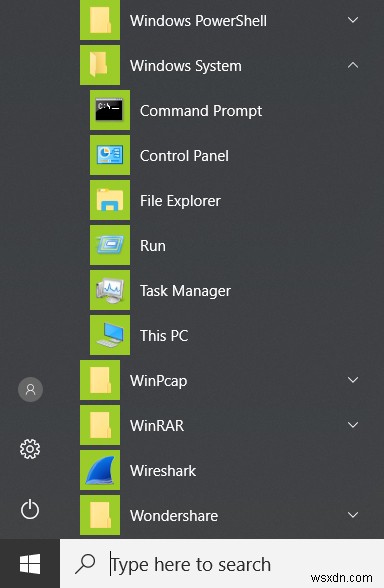Click the Wondershare folder icon

(100, 515)
